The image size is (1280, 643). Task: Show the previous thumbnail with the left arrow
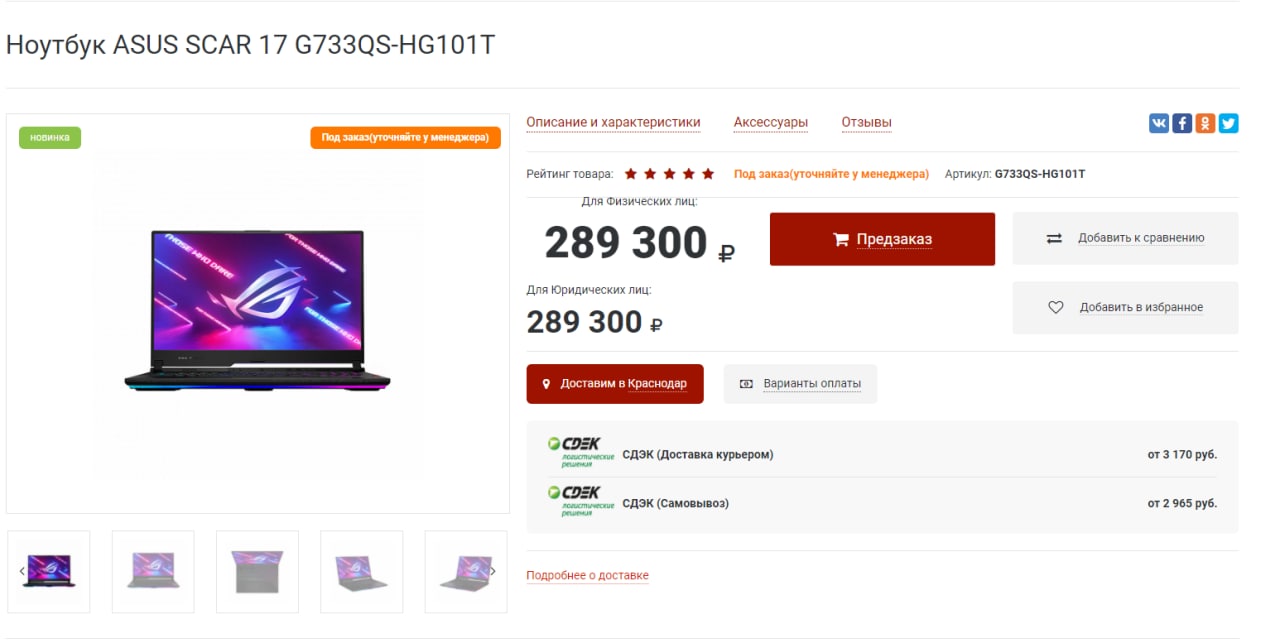[22, 571]
